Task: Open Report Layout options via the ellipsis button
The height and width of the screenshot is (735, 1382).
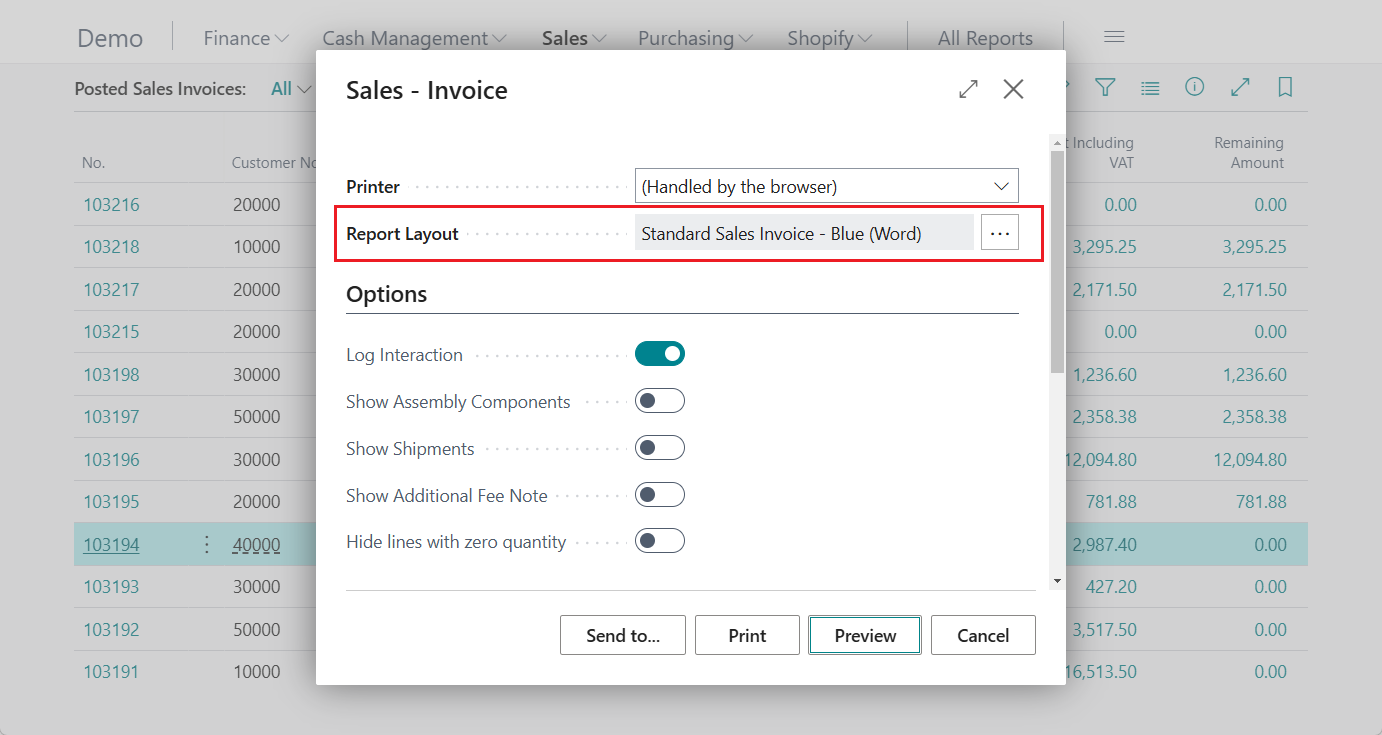Action: tap(1000, 232)
